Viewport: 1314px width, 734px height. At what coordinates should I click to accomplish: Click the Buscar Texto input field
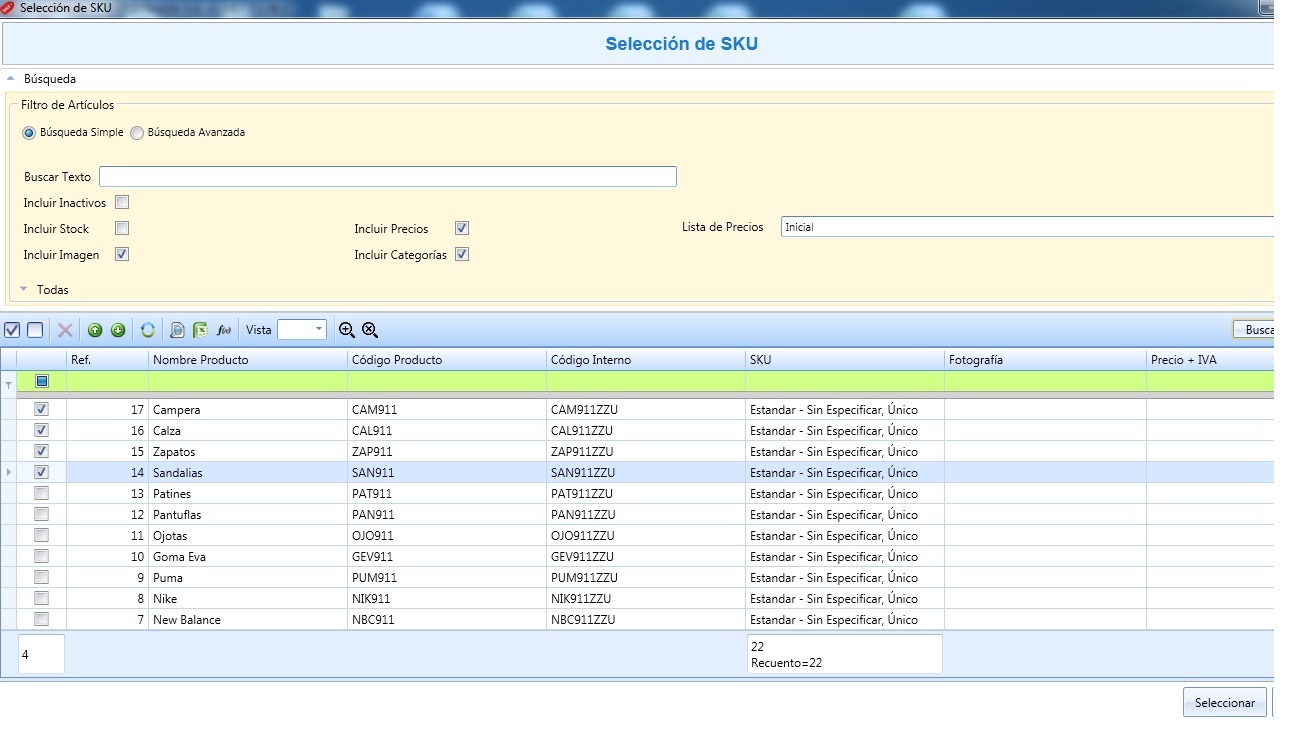[388, 176]
